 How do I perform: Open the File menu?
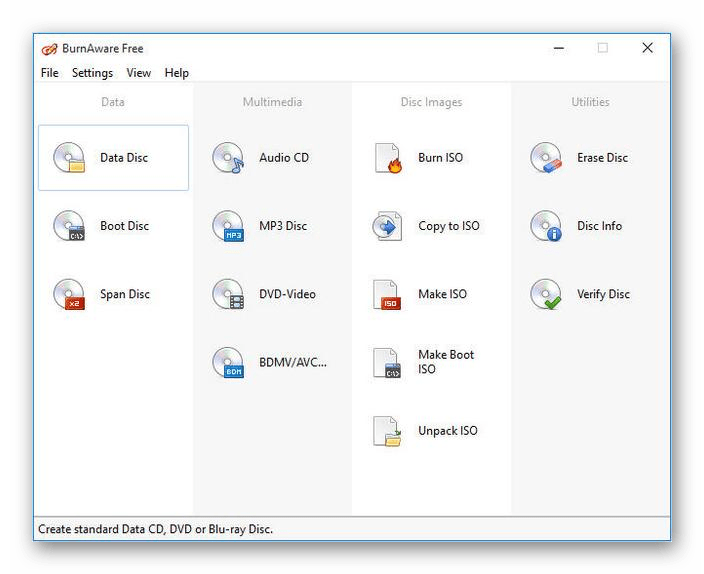pyautogui.click(x=50, y=73)
